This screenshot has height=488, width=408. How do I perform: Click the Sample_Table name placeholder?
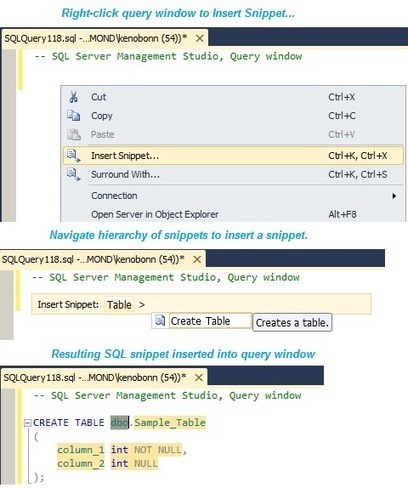(x=170, y=423)
